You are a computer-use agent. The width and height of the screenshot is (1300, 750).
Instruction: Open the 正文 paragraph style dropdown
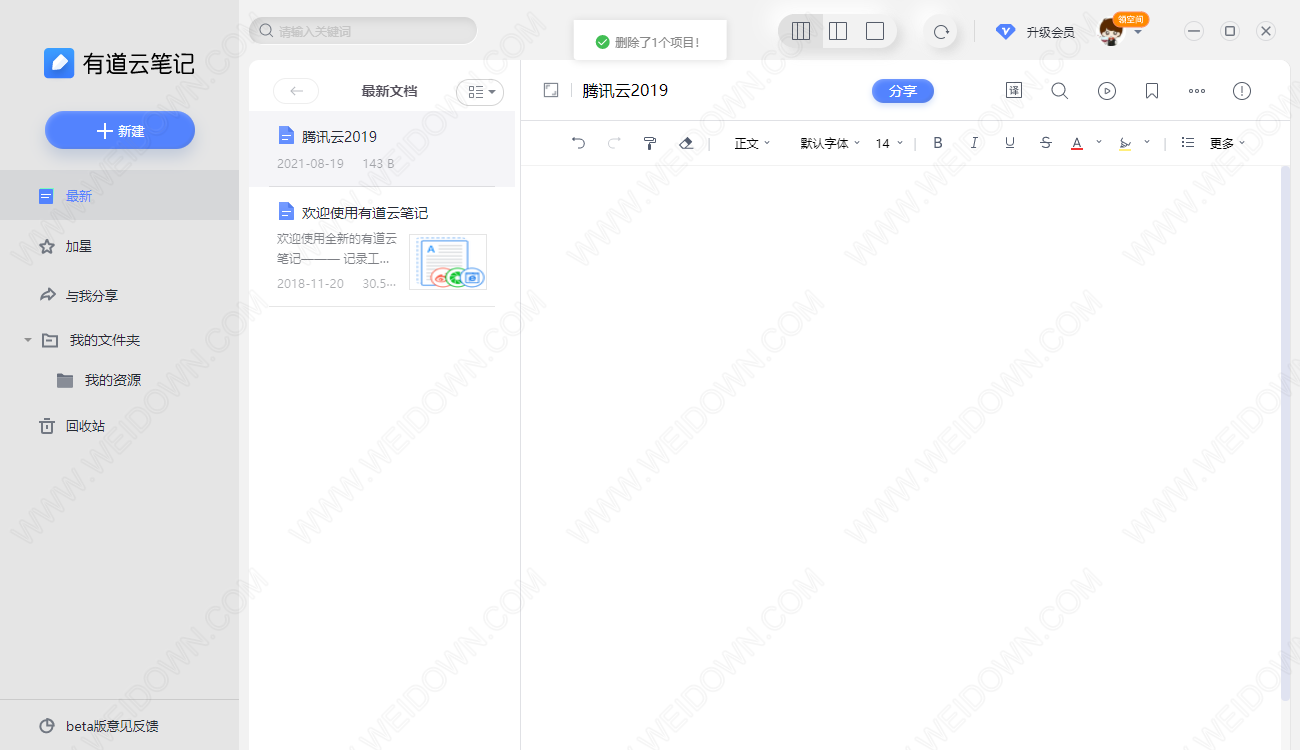(752, 143)
